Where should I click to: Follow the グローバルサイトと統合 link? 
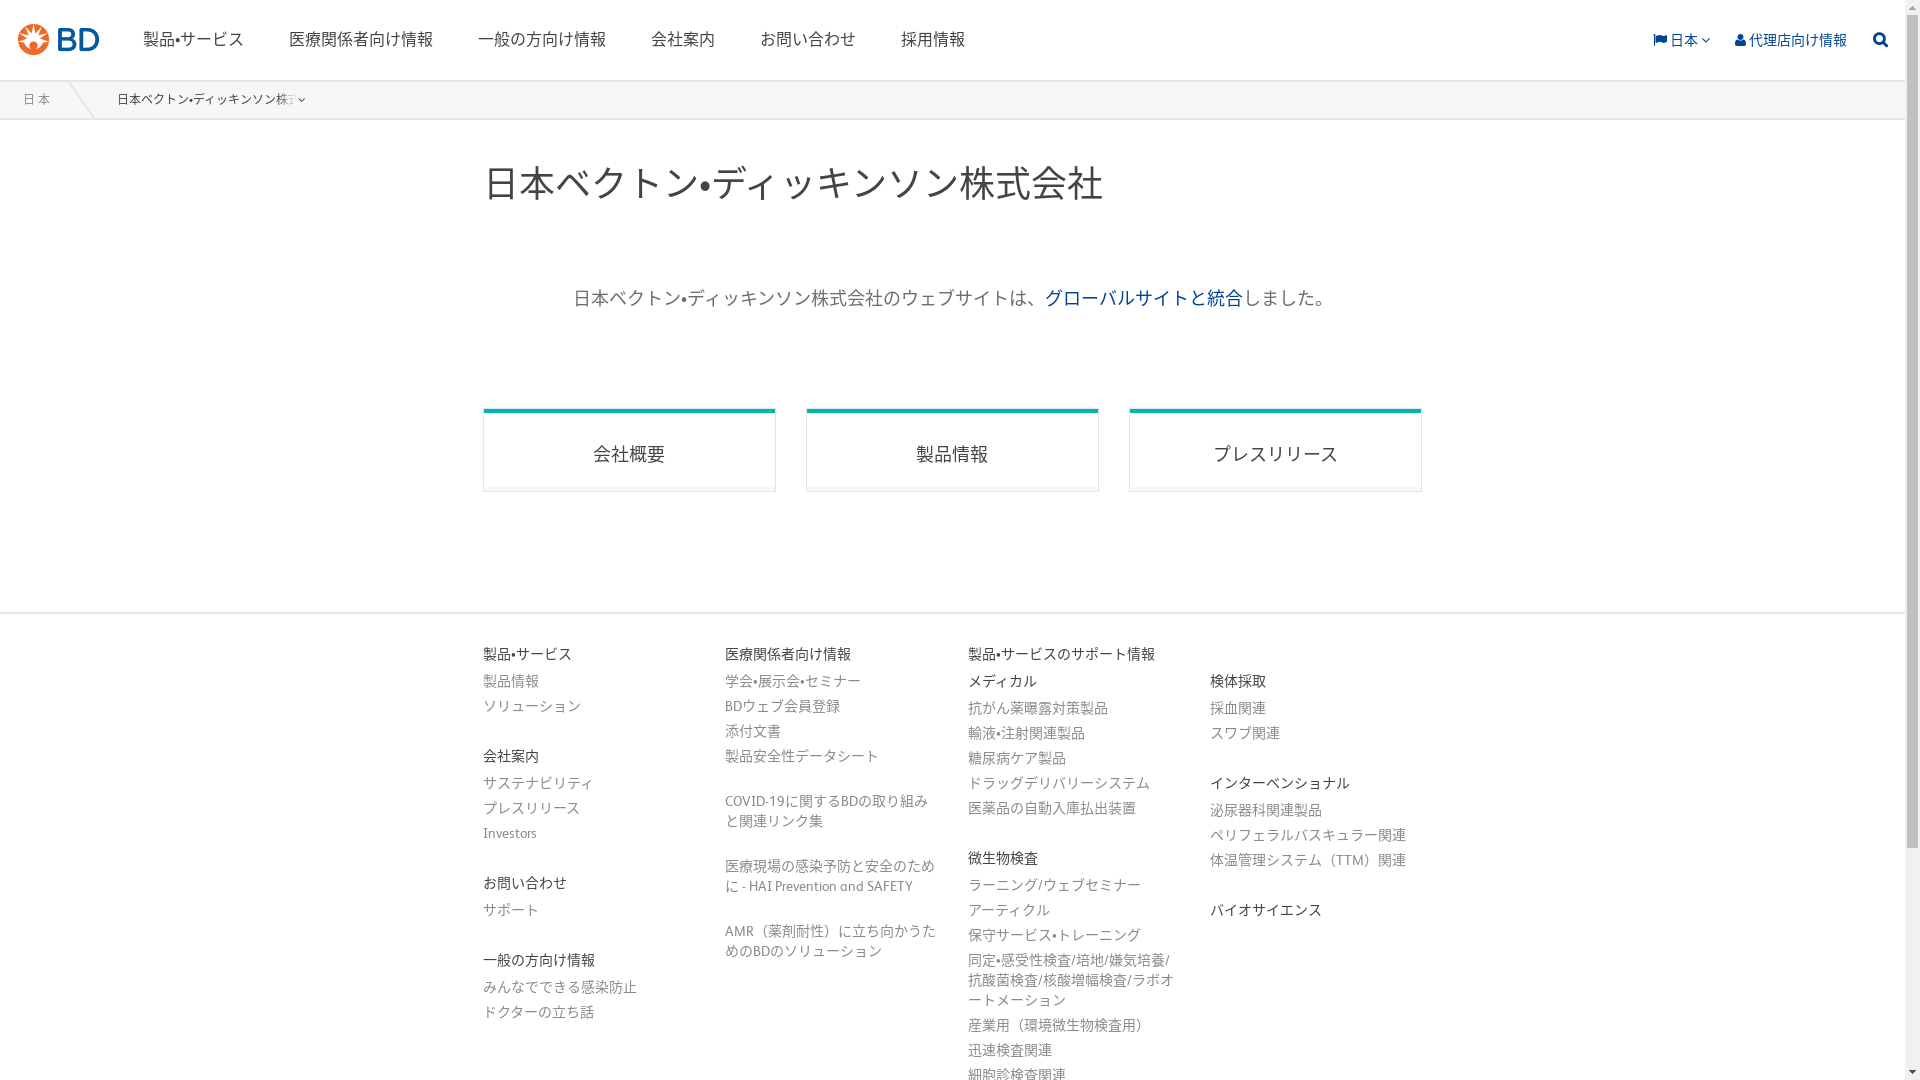point(1143,298)
